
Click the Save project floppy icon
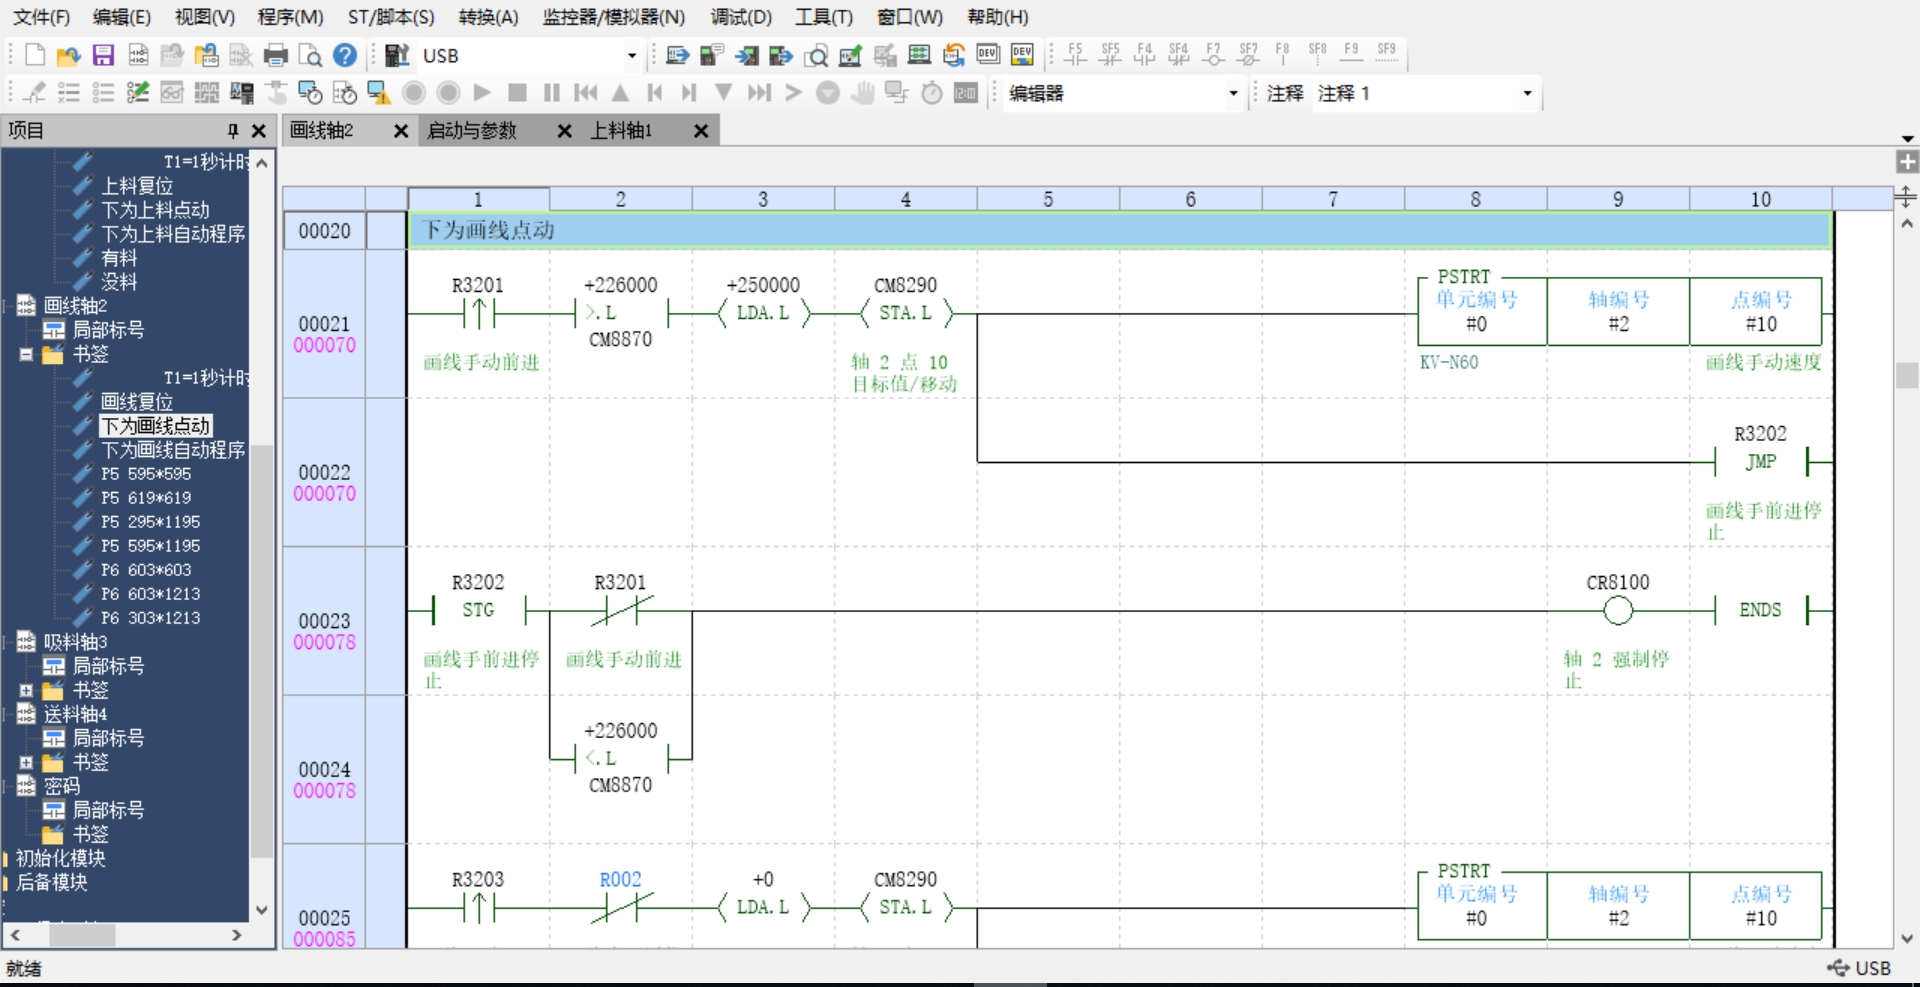[x=103, y=55]
